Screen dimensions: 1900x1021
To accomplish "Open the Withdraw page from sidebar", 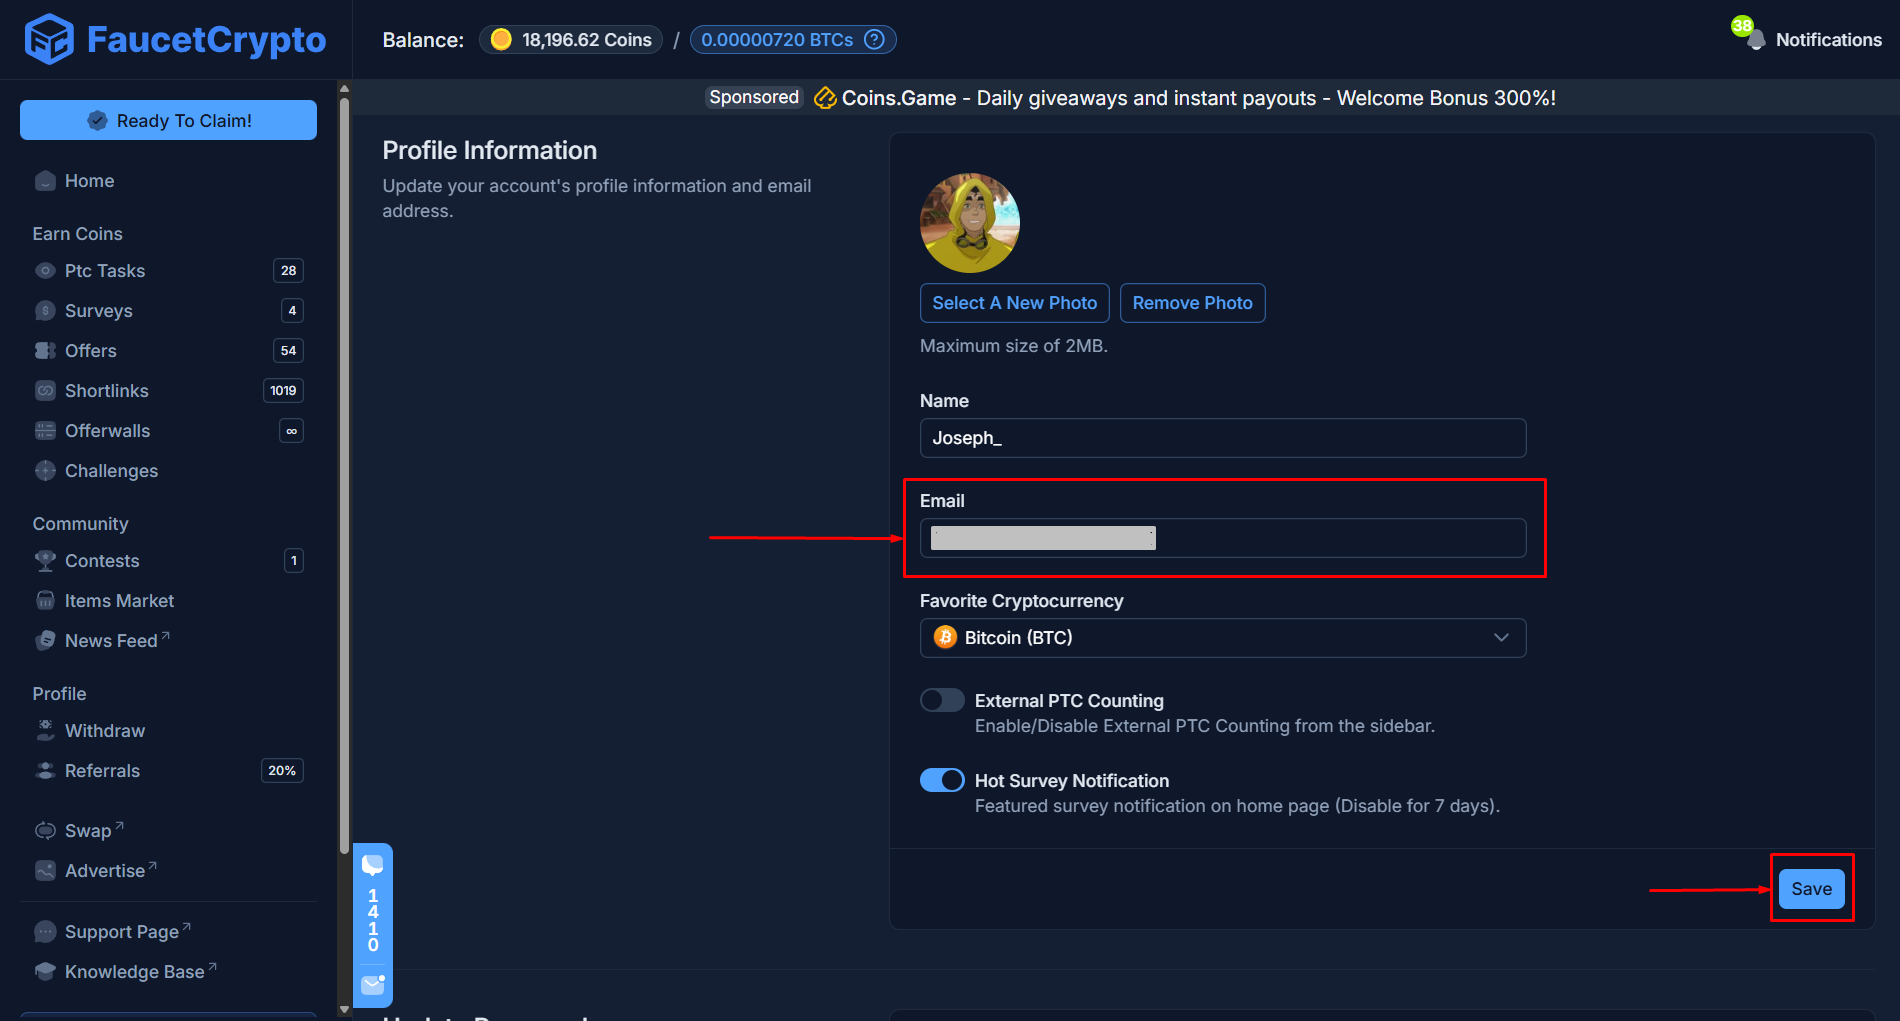I will pos(104,730).
